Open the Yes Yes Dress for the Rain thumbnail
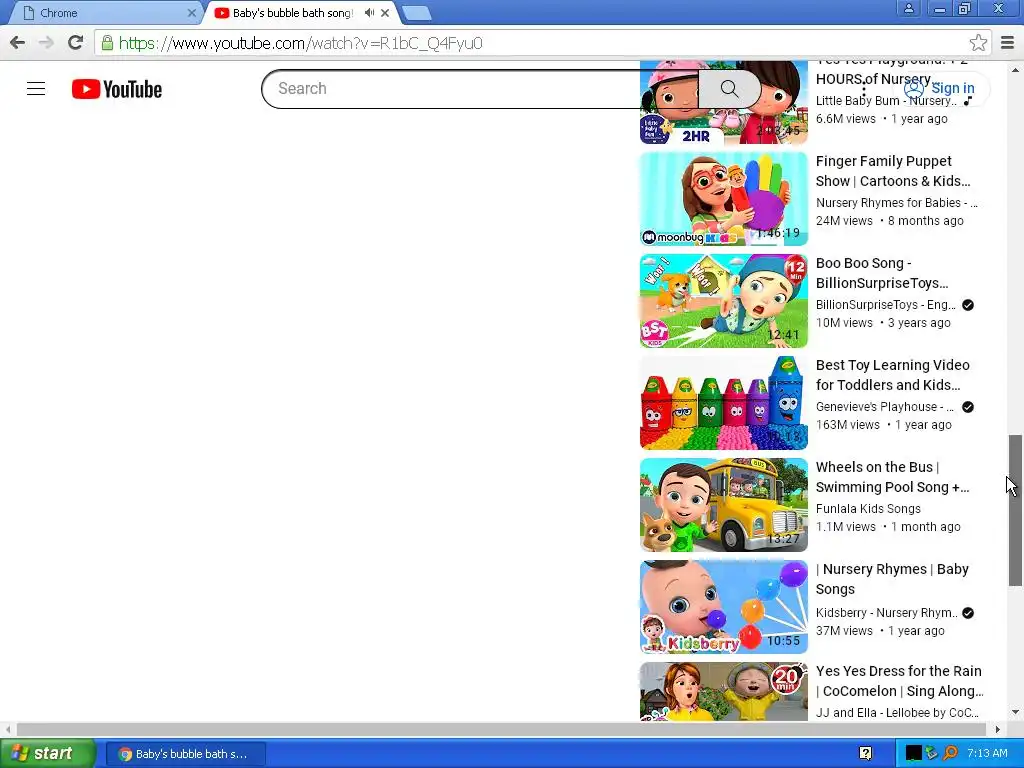The width and height of the screenshot is (1024, 768). [x=724, y=691]
